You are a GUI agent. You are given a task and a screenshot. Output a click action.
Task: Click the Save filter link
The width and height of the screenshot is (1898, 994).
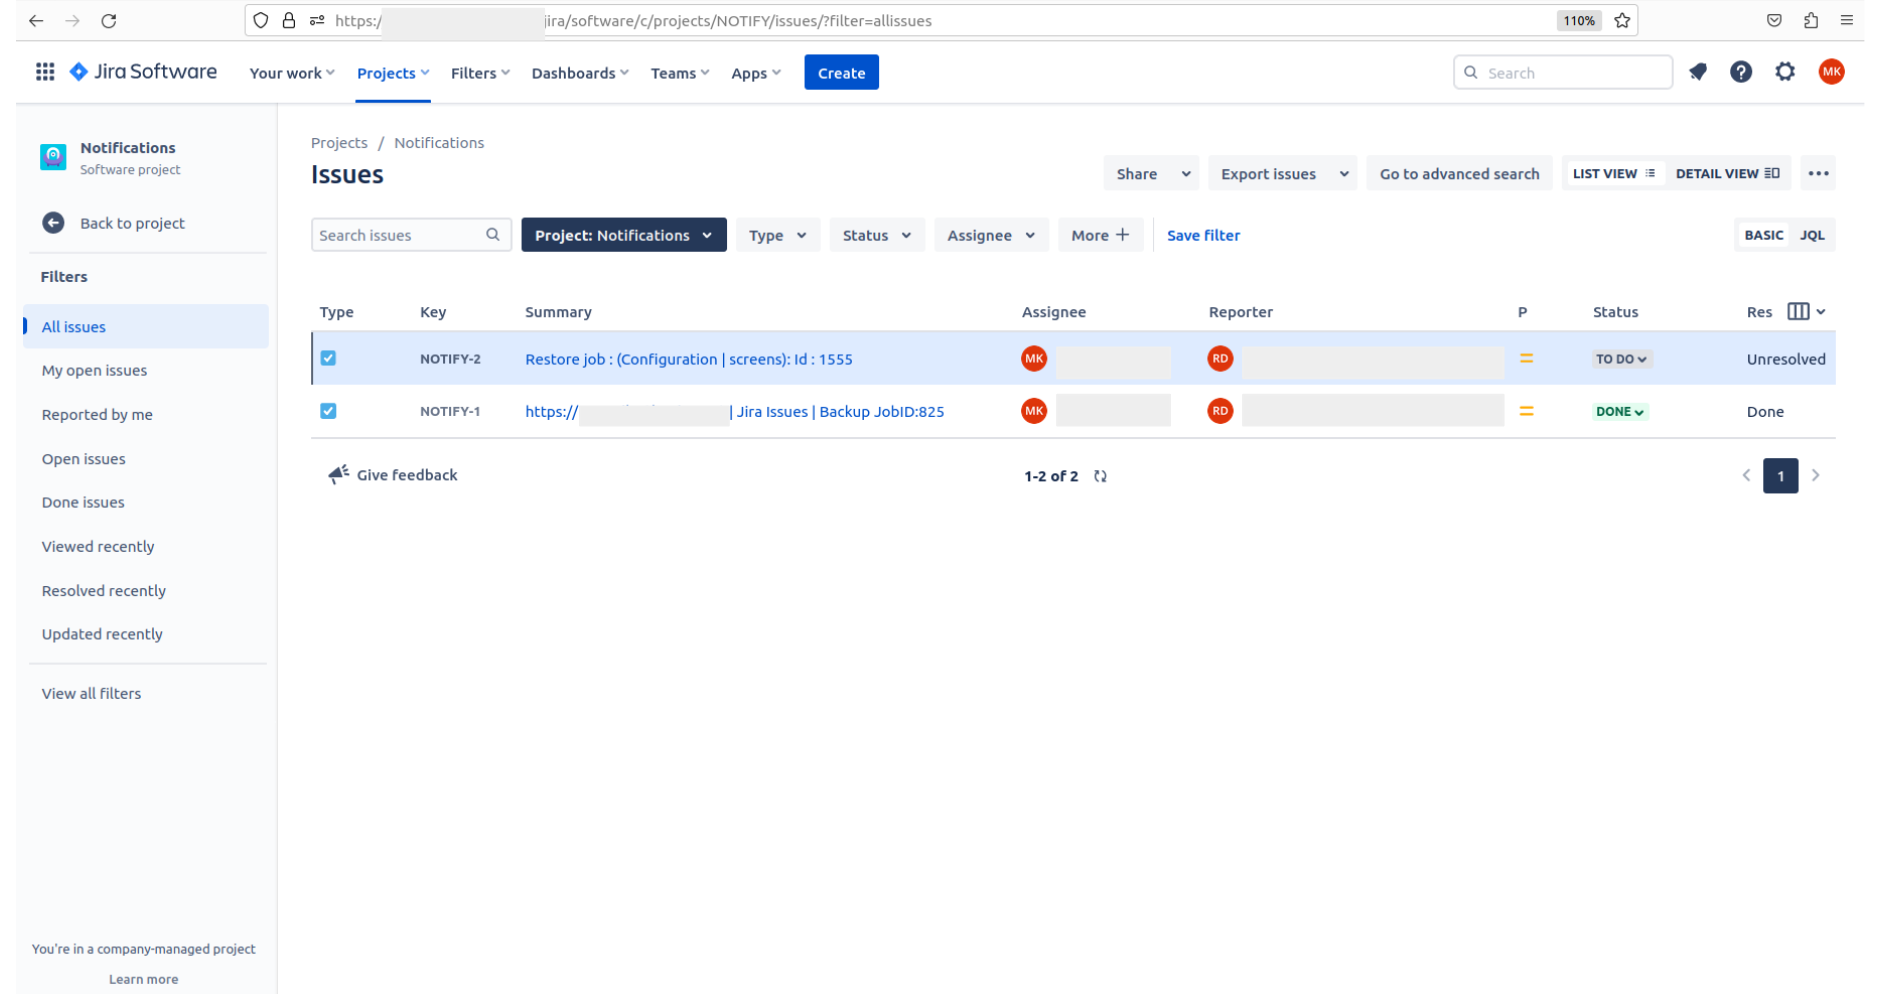point(1203,235)
